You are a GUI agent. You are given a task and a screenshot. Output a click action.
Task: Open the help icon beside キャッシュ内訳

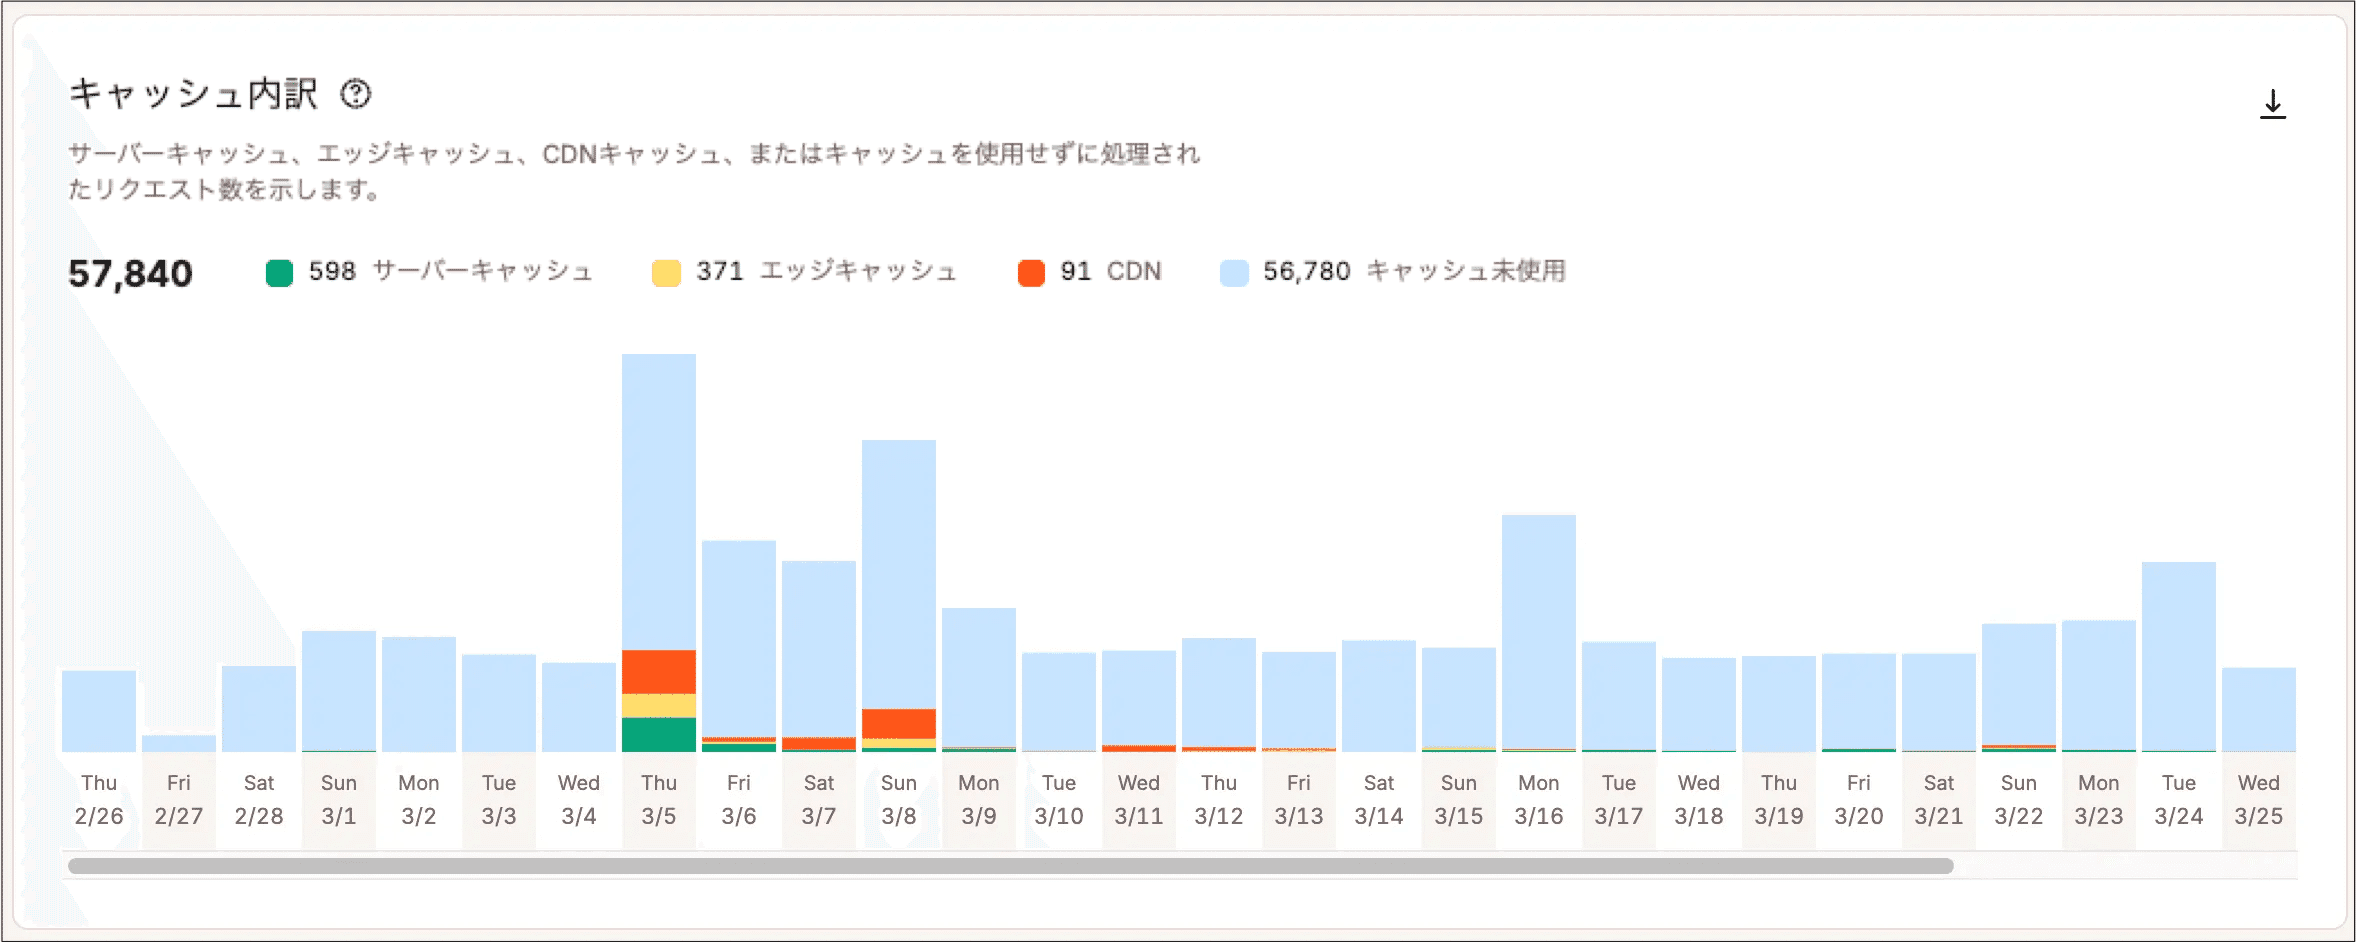355,94
